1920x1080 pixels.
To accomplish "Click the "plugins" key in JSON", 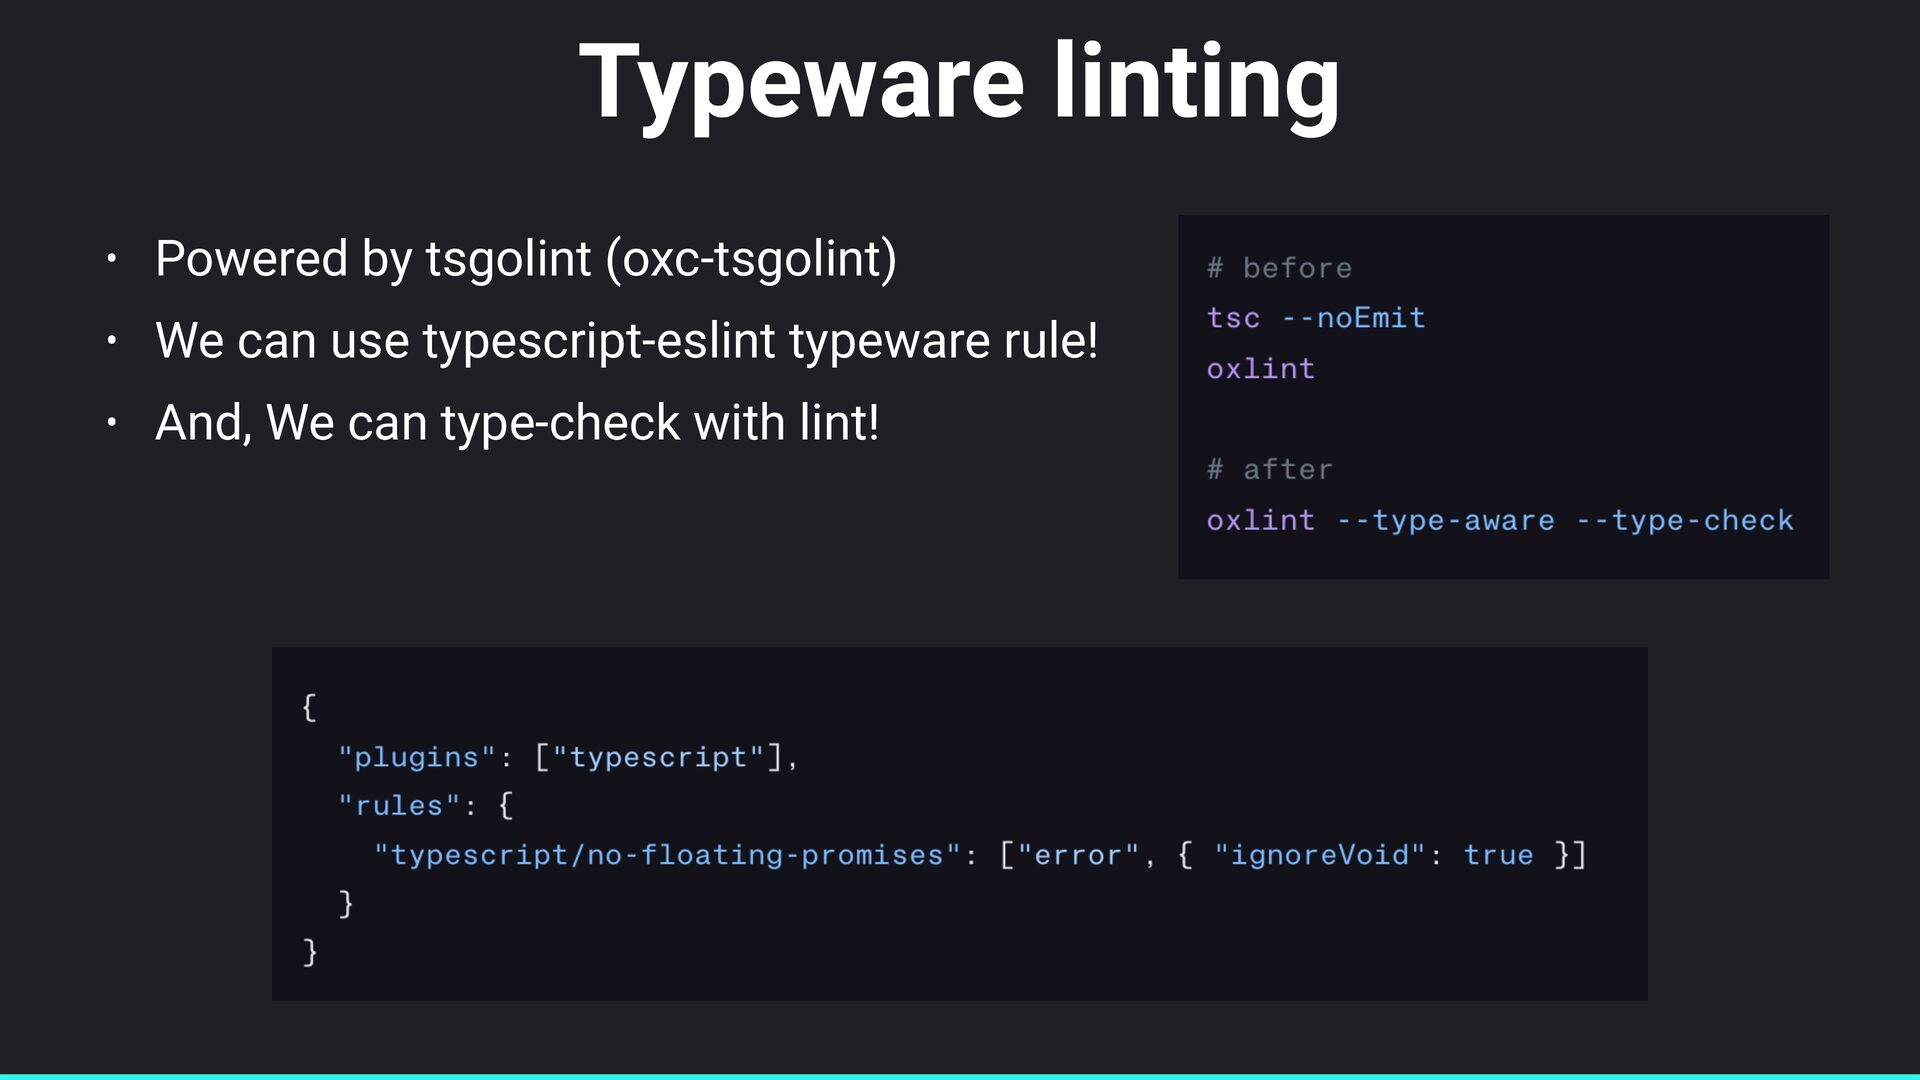I will point(417,757).
